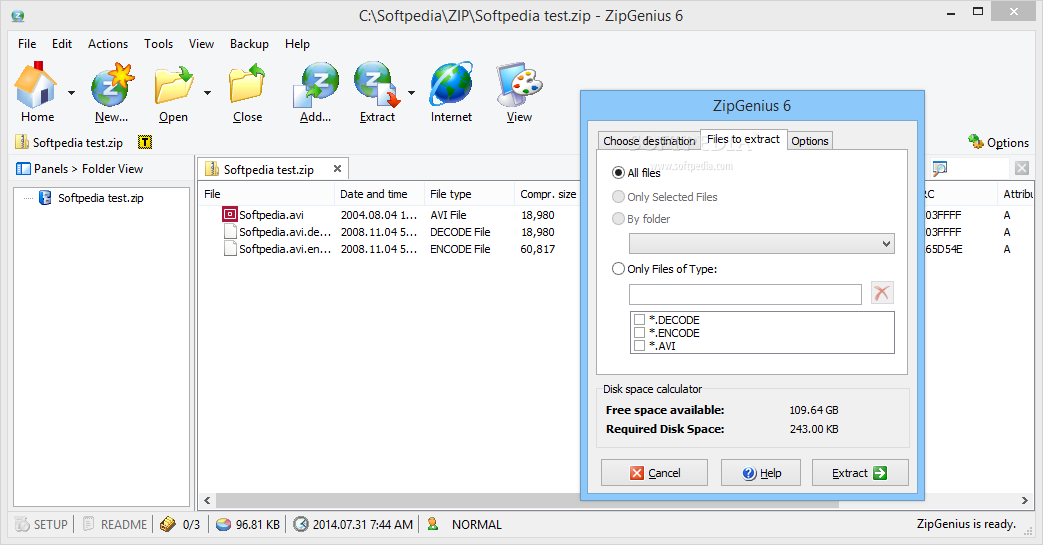The height and width of the screenshot is (545, 1043).
Task: Click the zip icon in Softpedia test.zip tab
Action: click(212, 169)
